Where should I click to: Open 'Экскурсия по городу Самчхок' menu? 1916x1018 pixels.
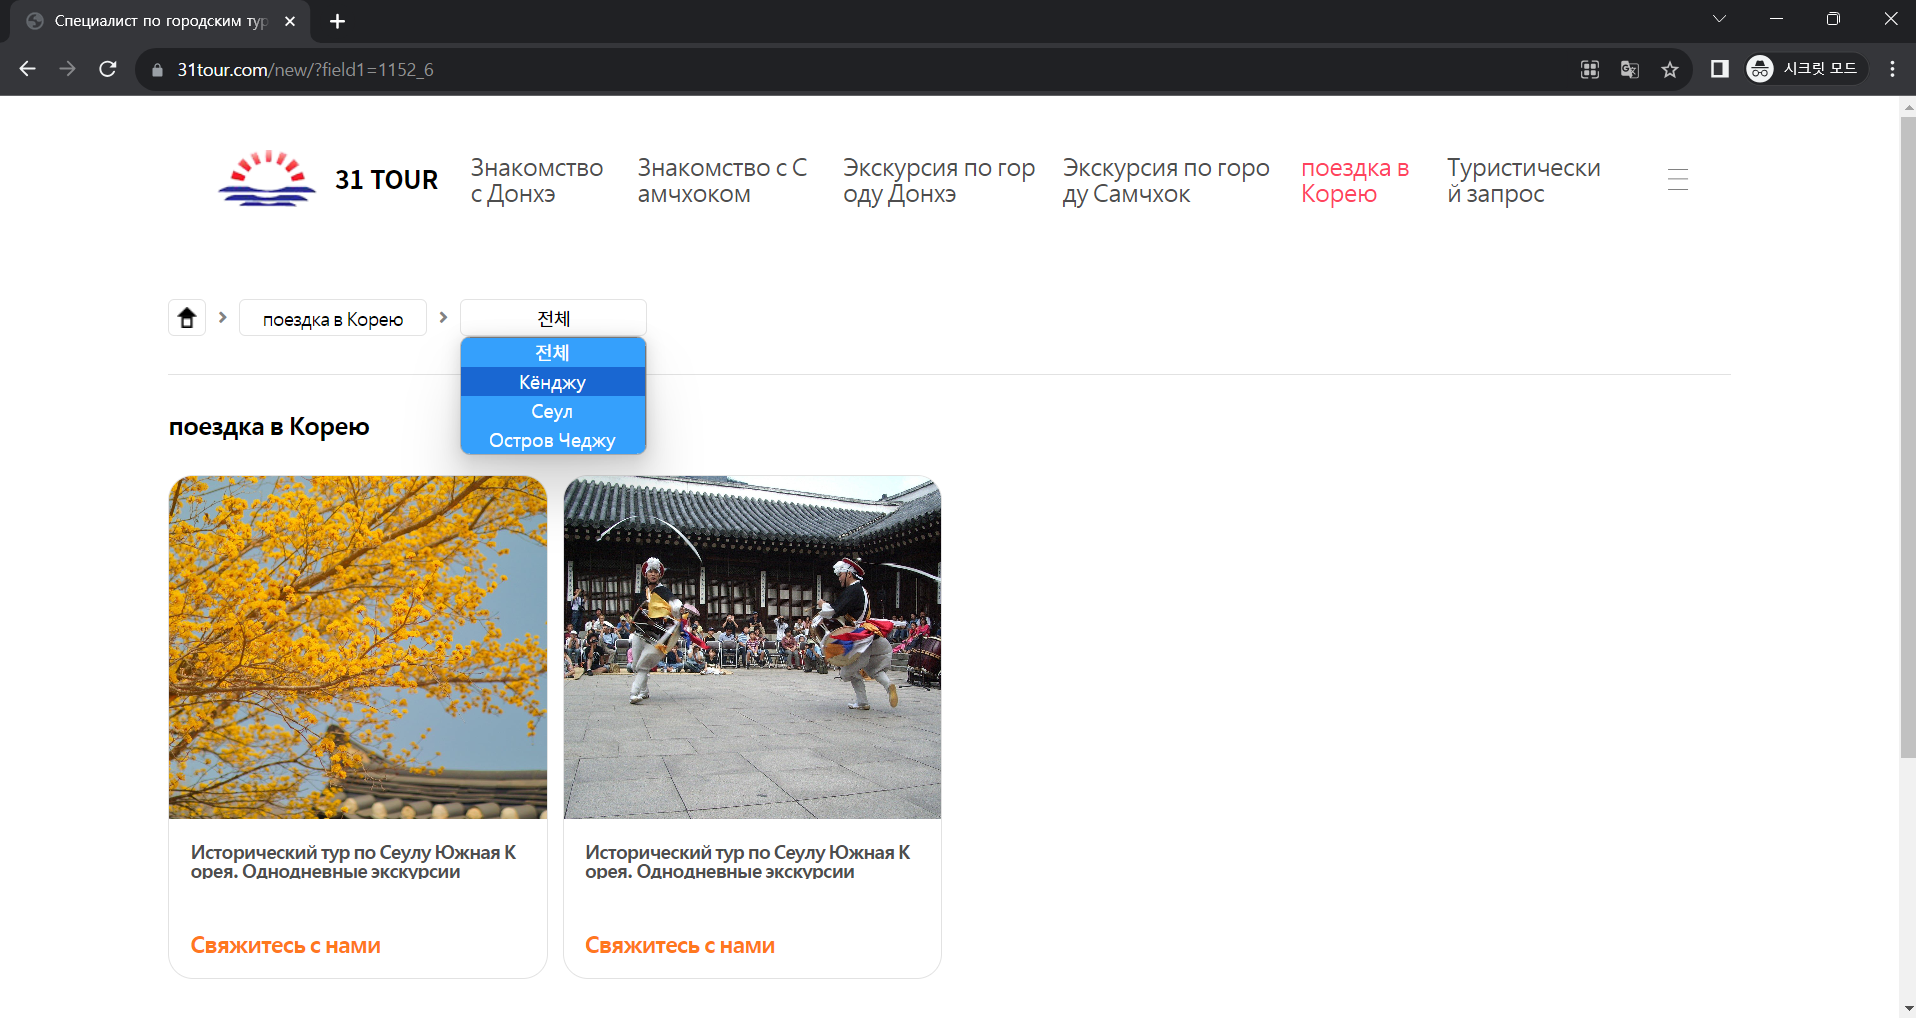pyautogui.click(x=1166, y=181)
